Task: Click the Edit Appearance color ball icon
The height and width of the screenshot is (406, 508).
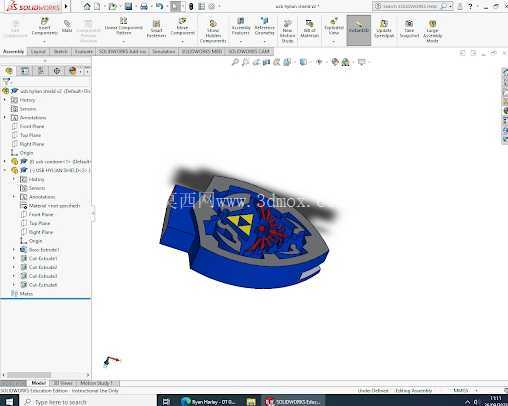Action: click(x=335, y=62)
